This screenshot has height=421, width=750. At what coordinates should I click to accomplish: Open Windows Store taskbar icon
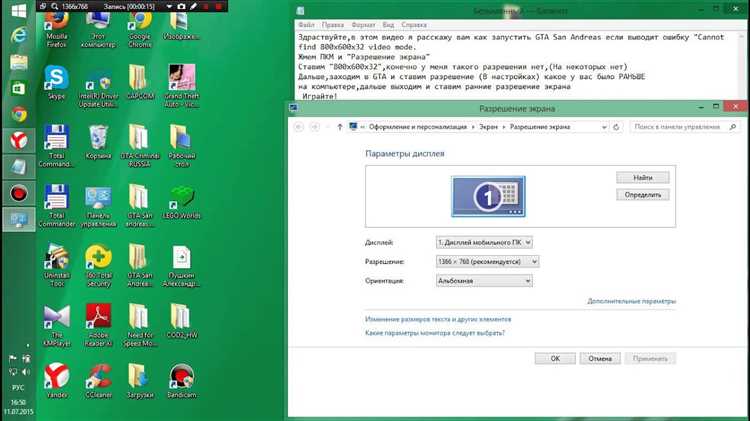tap(18, 88)
